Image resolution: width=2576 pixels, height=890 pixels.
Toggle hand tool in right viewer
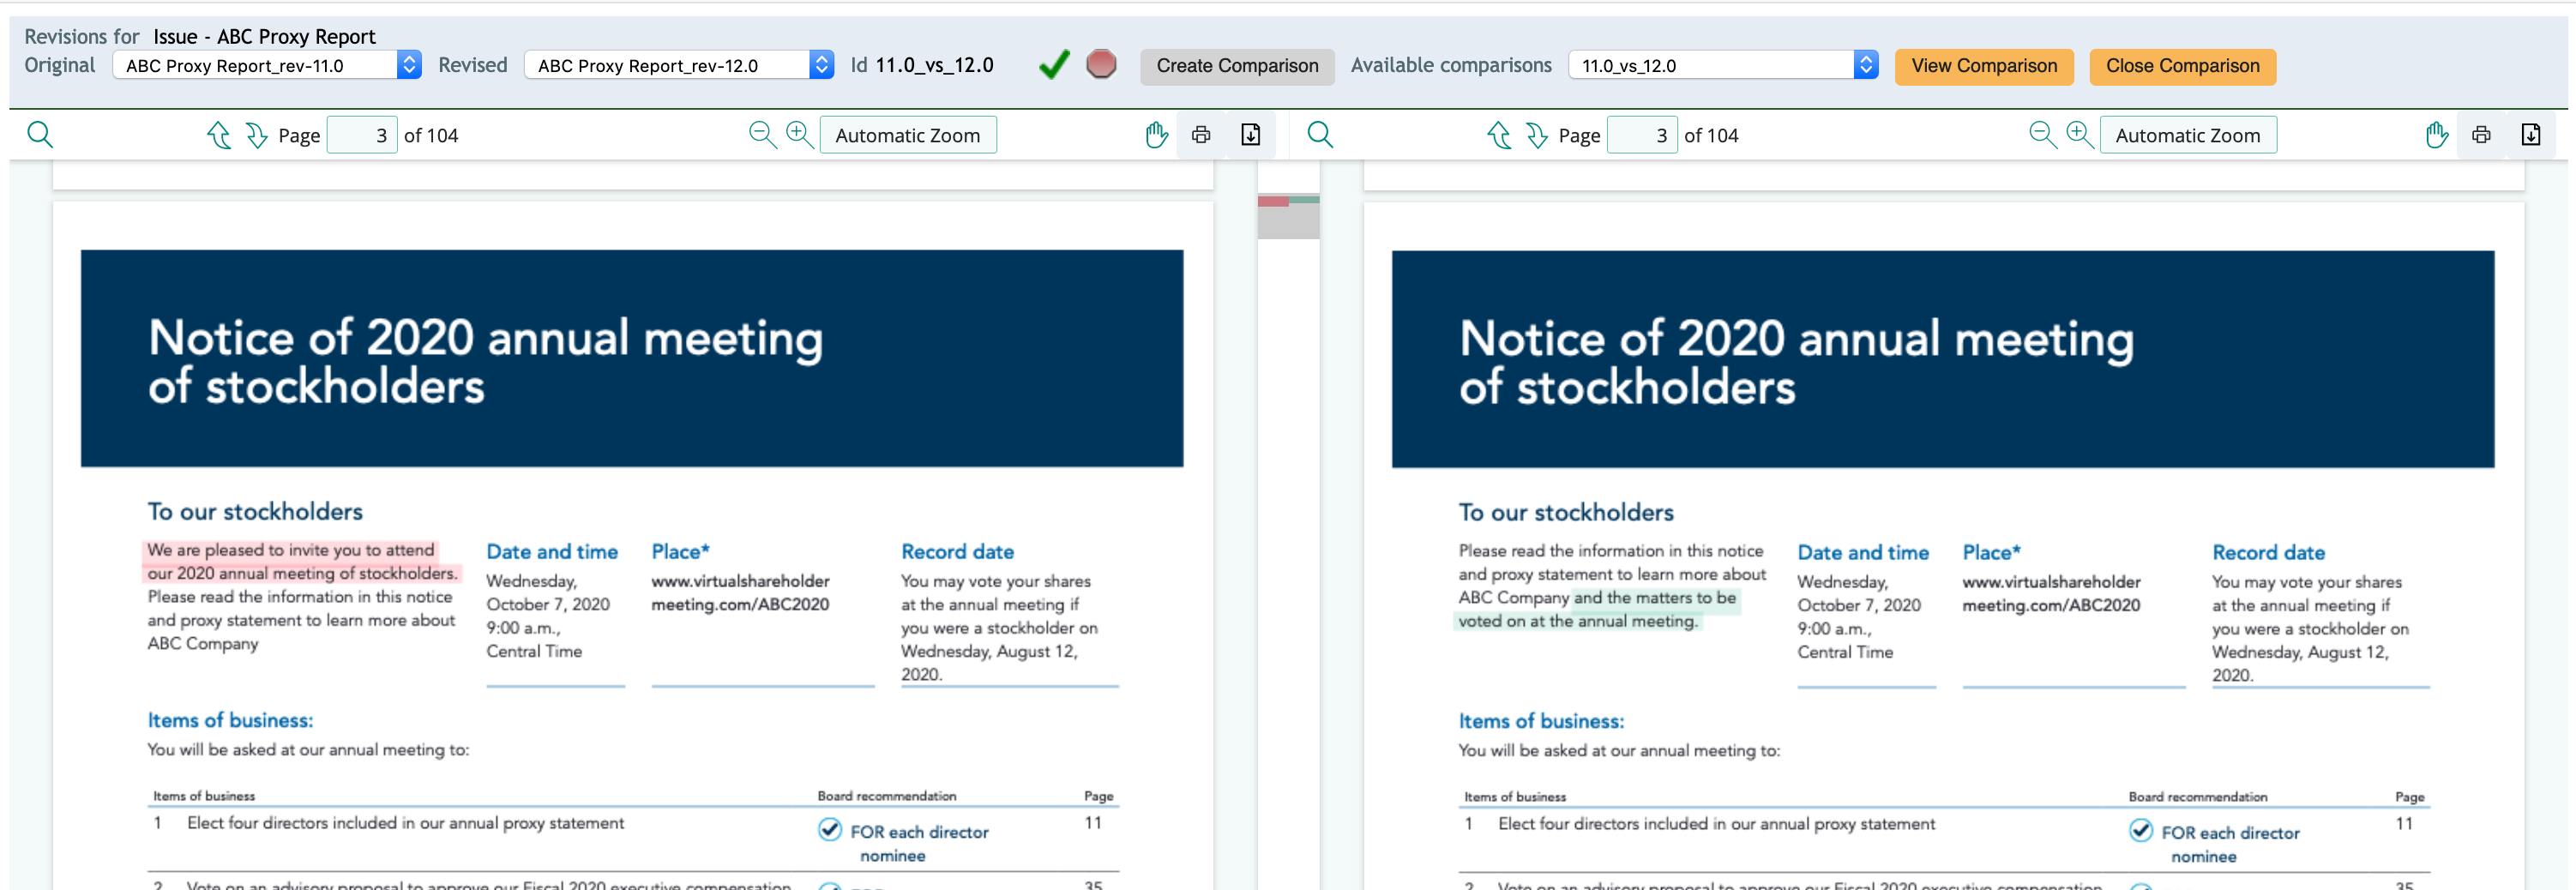[2436, 135]
